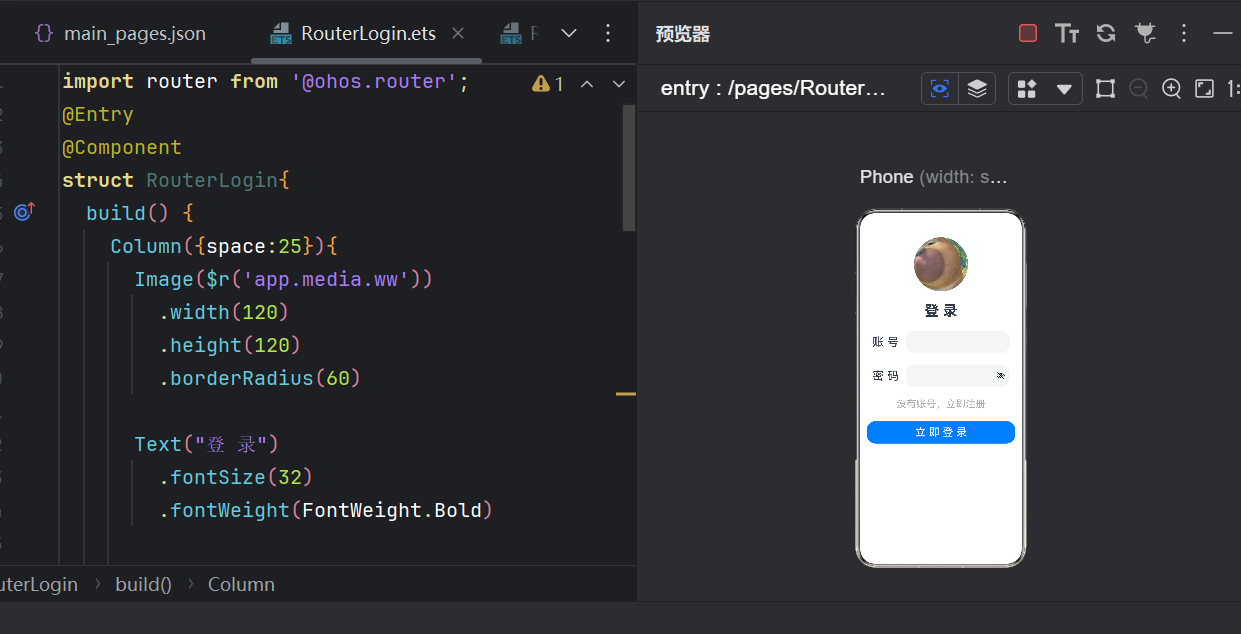This screenshot has width=1241, height=634.
Task: Toggle the inspector eye mode
Action: click(940, 88)
